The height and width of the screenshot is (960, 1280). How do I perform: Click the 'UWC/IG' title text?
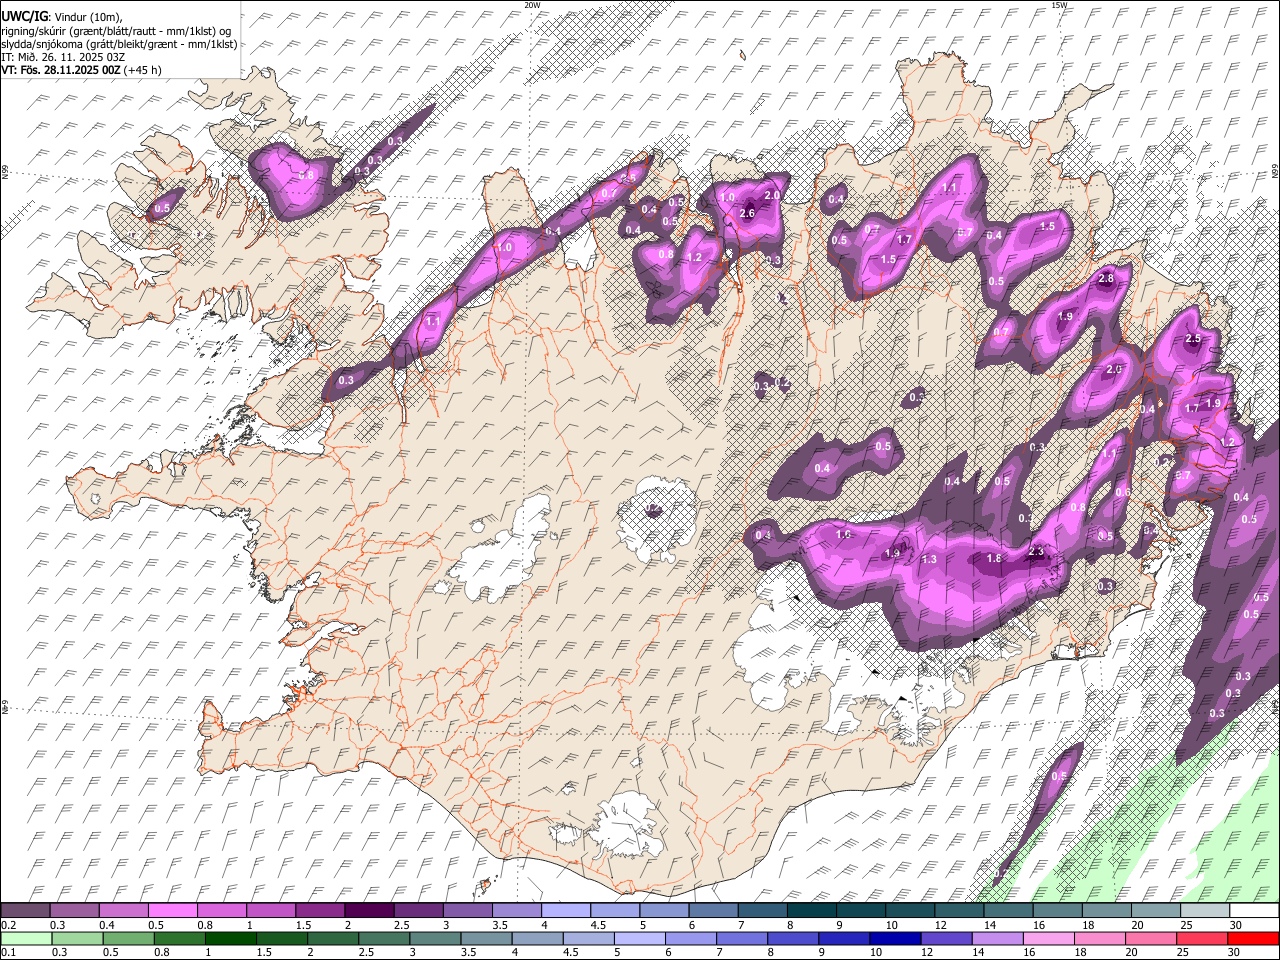(x=23, y=16)
